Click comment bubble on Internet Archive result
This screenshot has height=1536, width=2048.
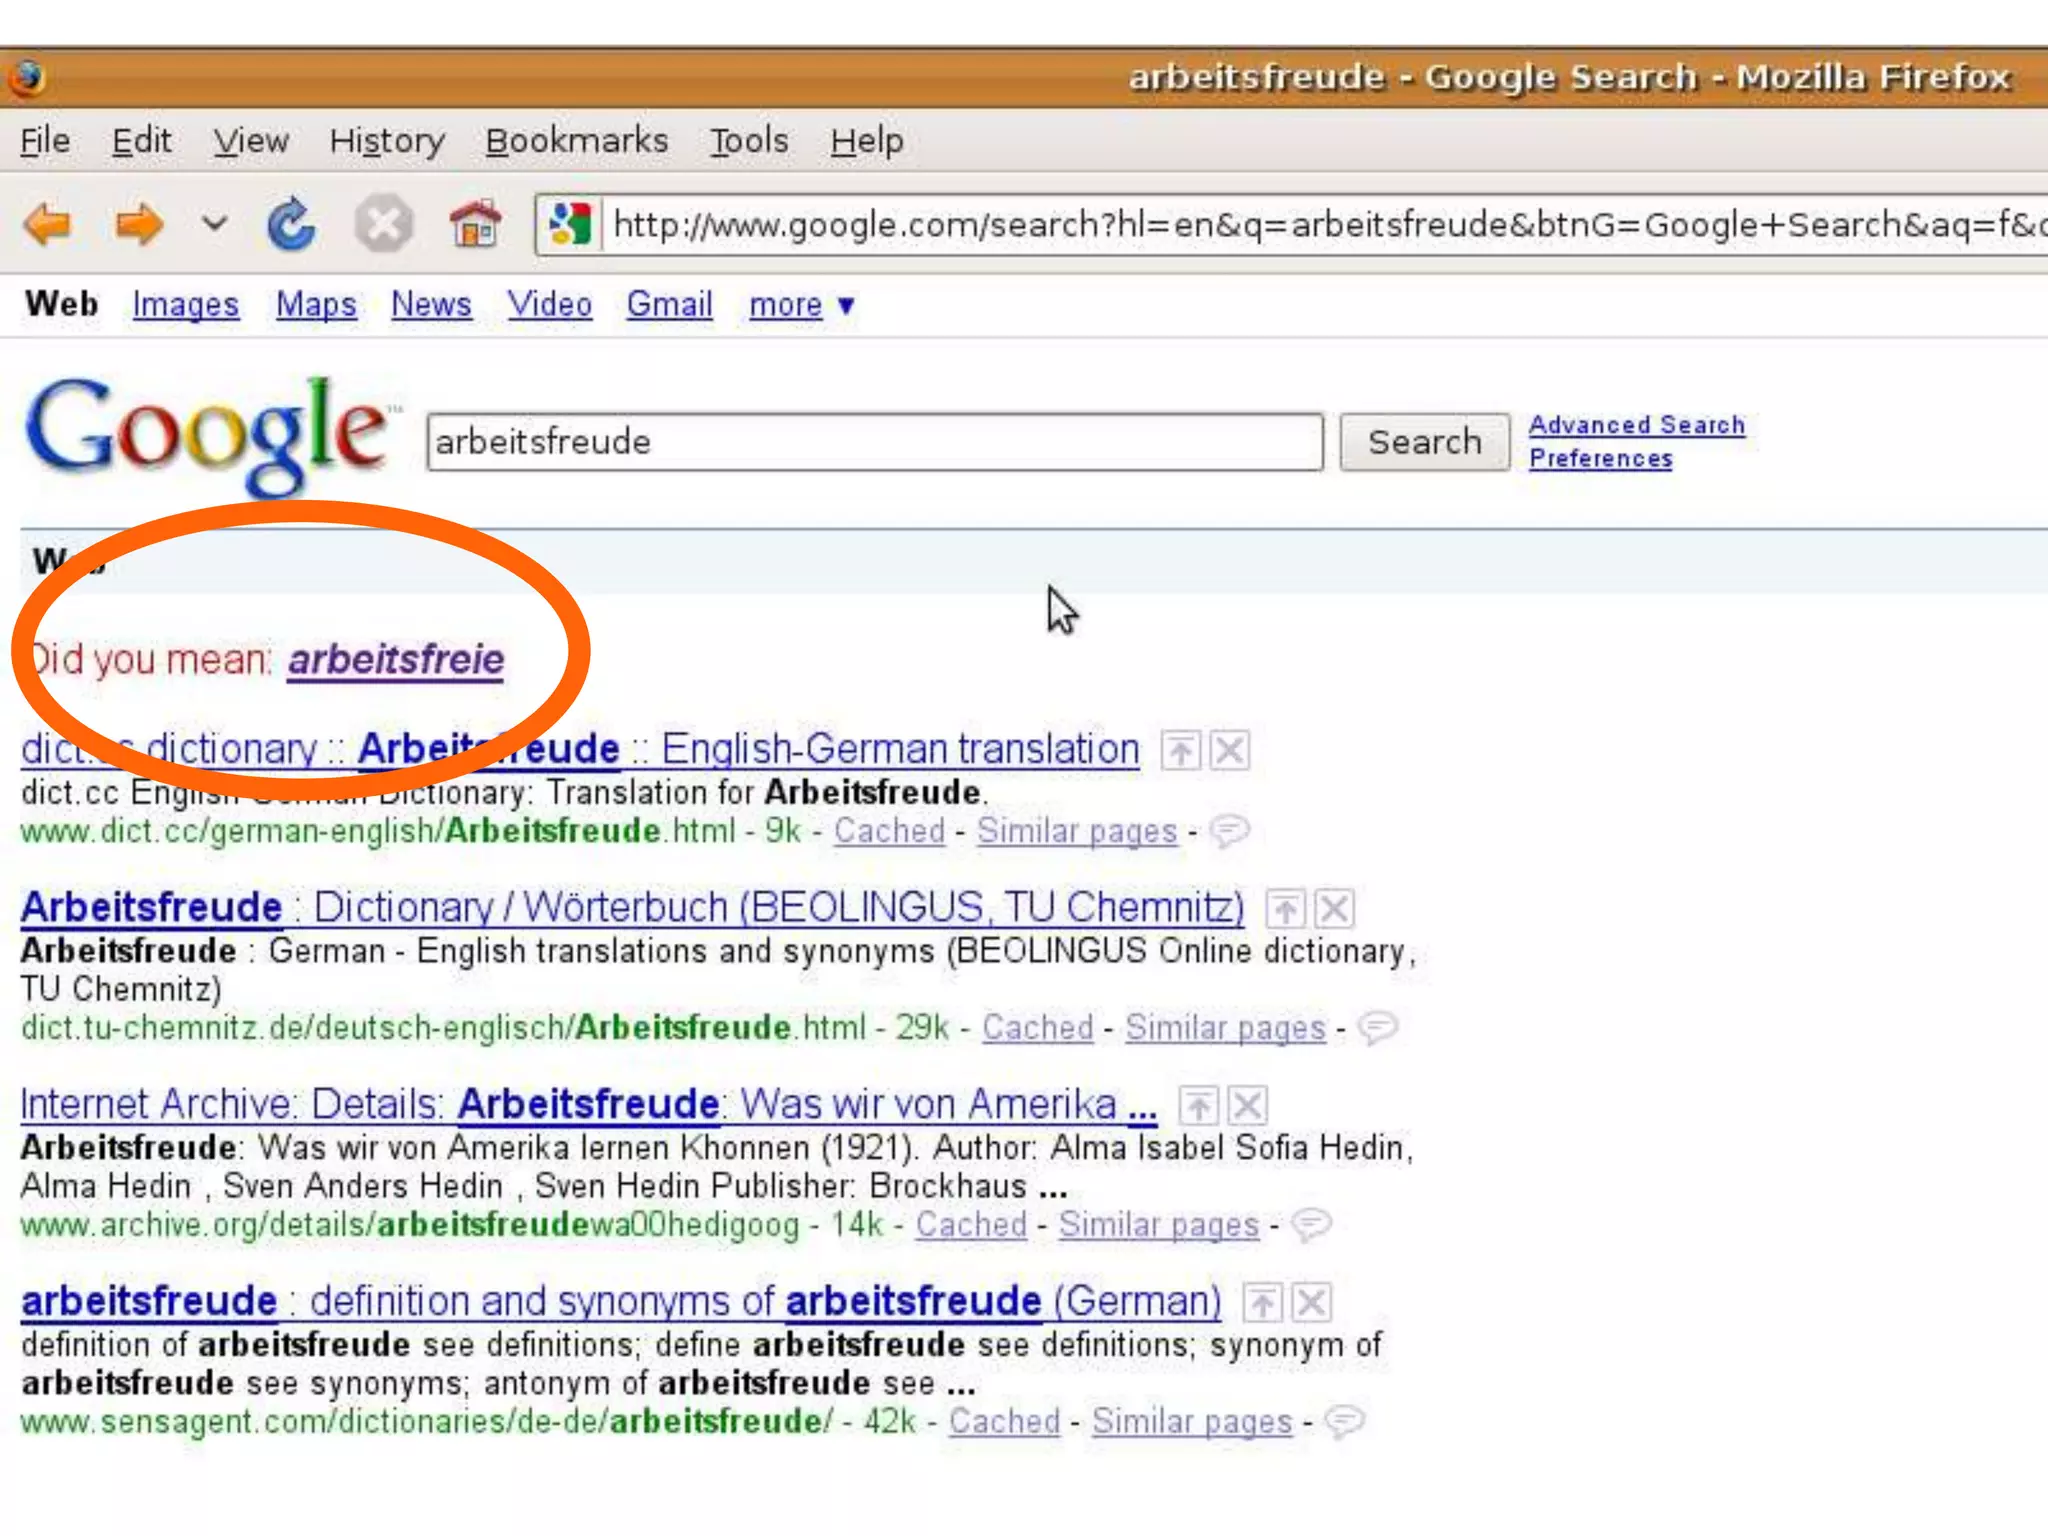pyautogui.click(x=1311, y=1224)
